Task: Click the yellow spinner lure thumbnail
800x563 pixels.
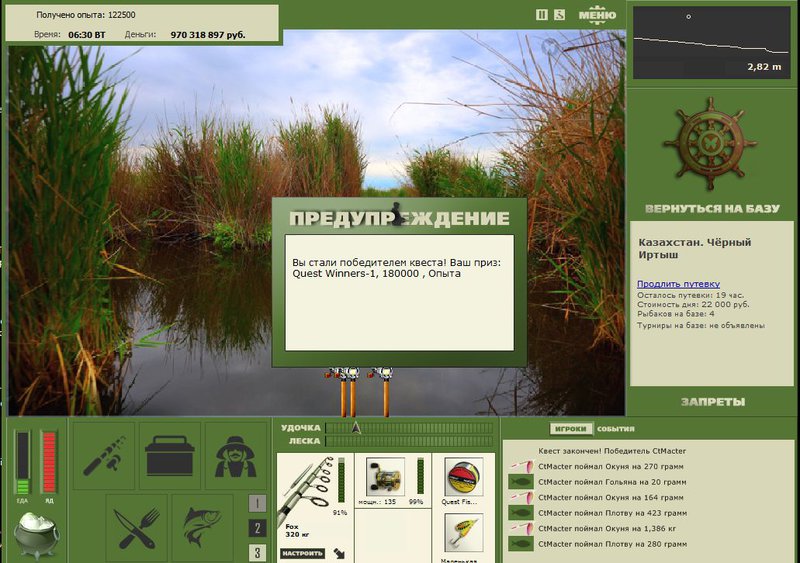Action: (x=463, y=533)
